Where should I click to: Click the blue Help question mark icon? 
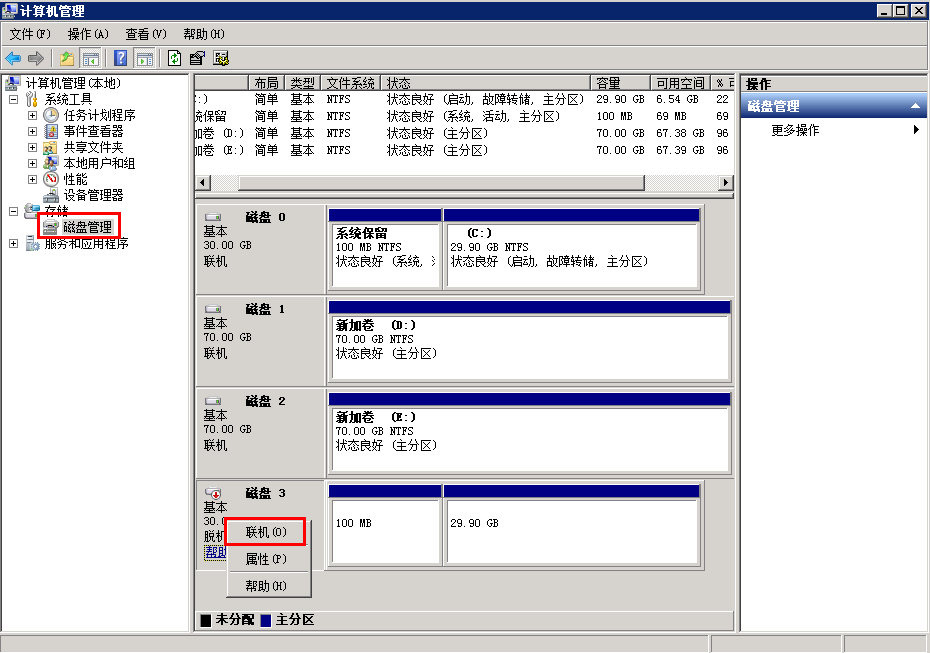pos(121,59)
